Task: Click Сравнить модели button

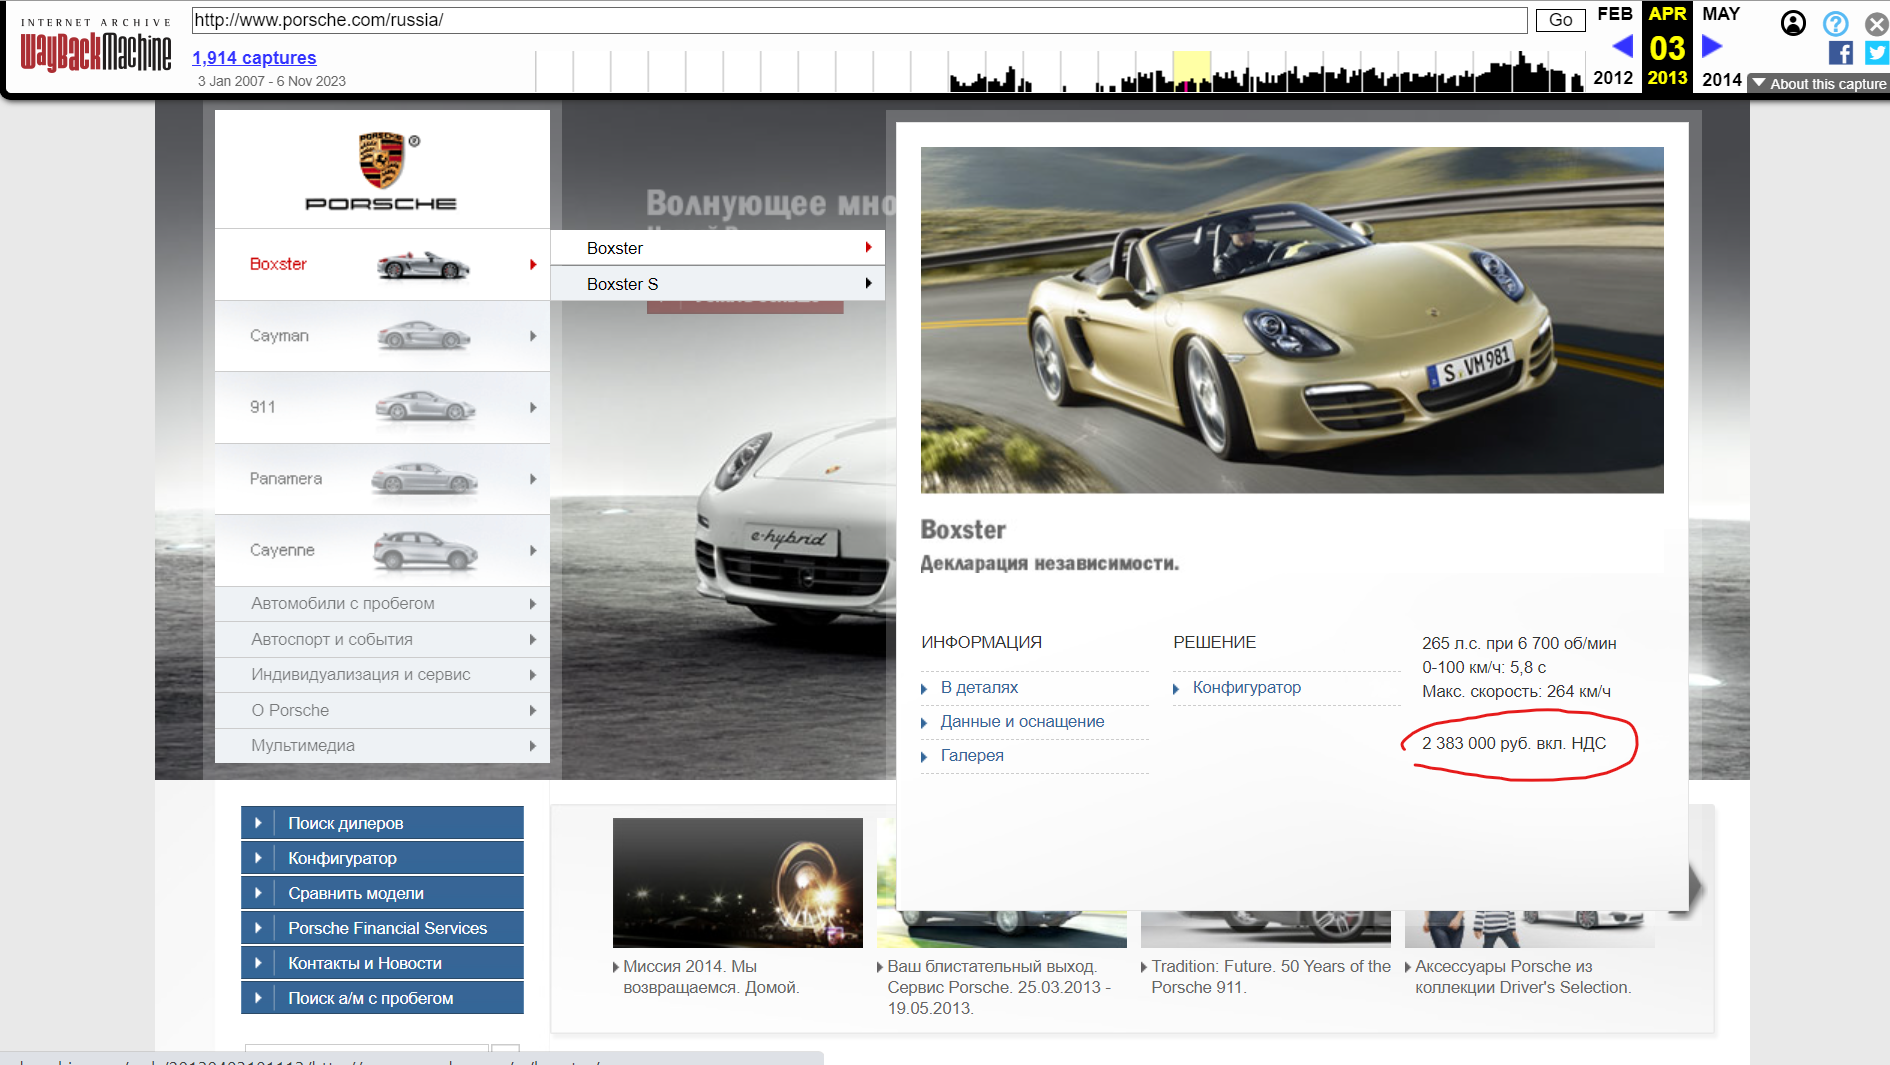Action: point(382,893)
